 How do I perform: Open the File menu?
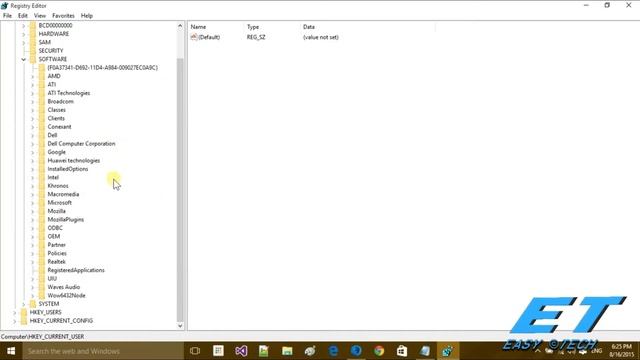tap(7, 16)
